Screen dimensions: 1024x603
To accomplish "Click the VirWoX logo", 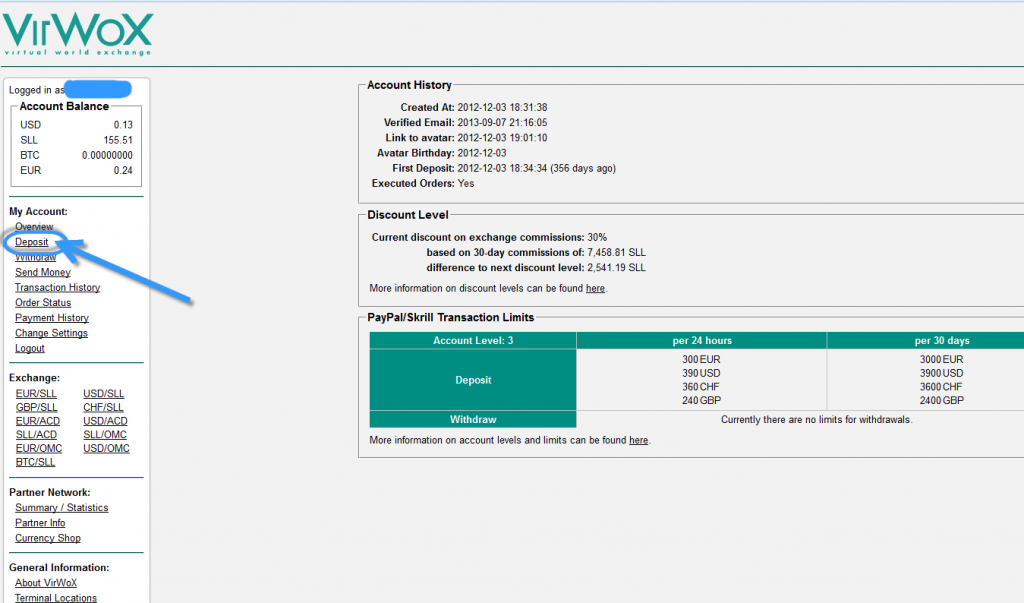I will (78, 33).
